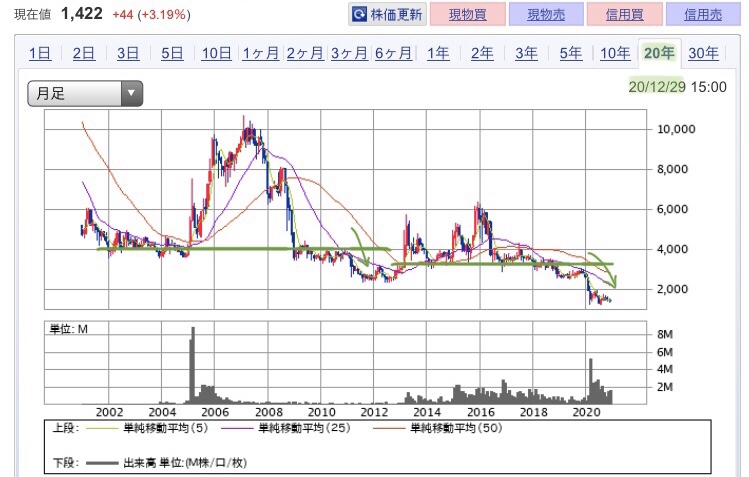Click the 信用買 button

[624, 14]
